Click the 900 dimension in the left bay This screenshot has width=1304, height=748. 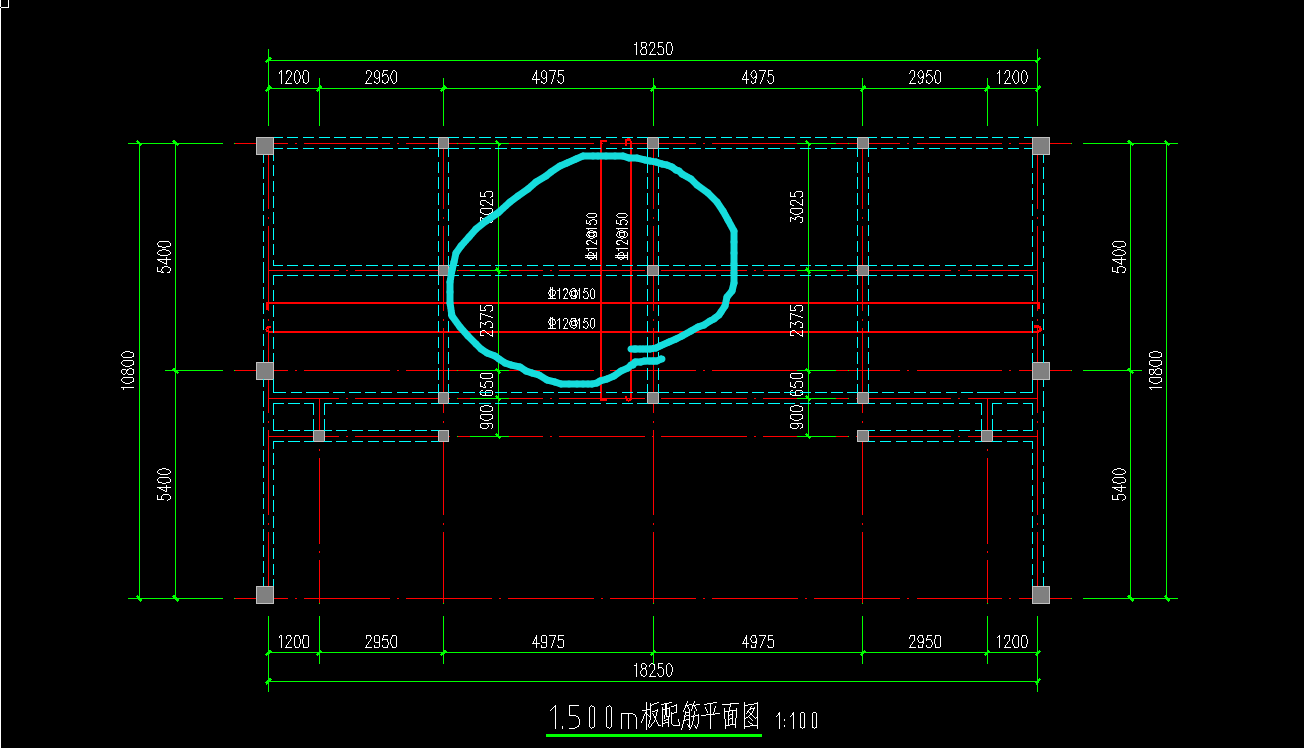click(487, 417)
